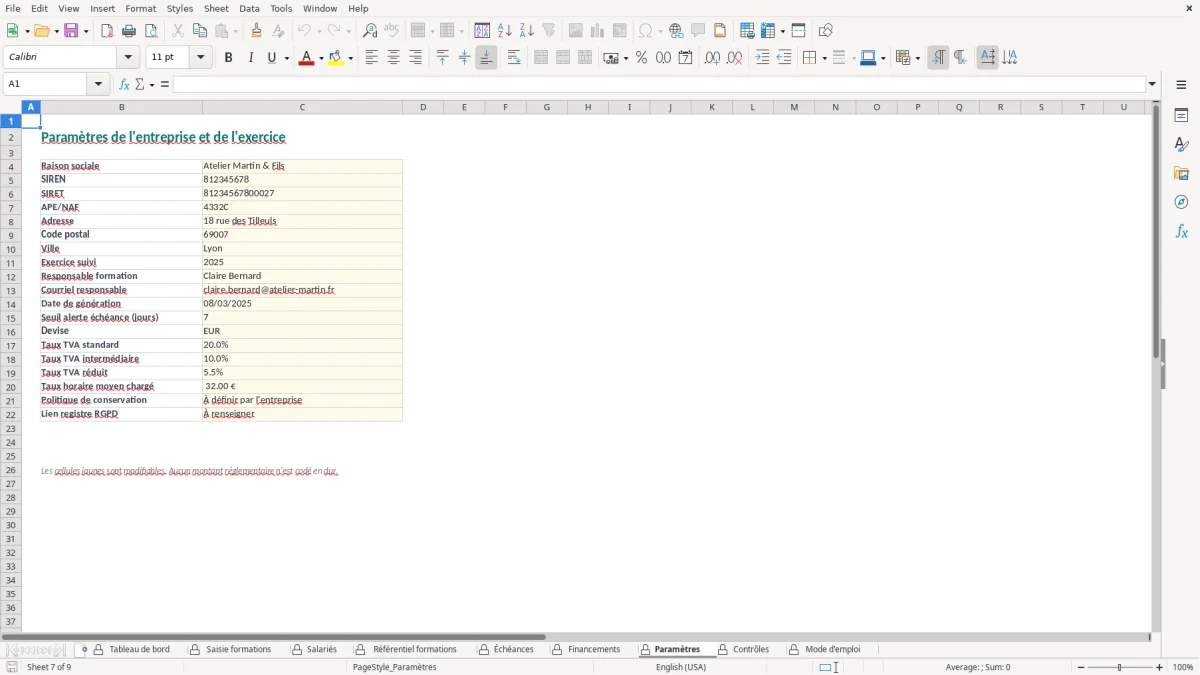Copy selection using the Copy icon
The height and width of the screenshot is (675, 1200).
[x=200, y=31]
